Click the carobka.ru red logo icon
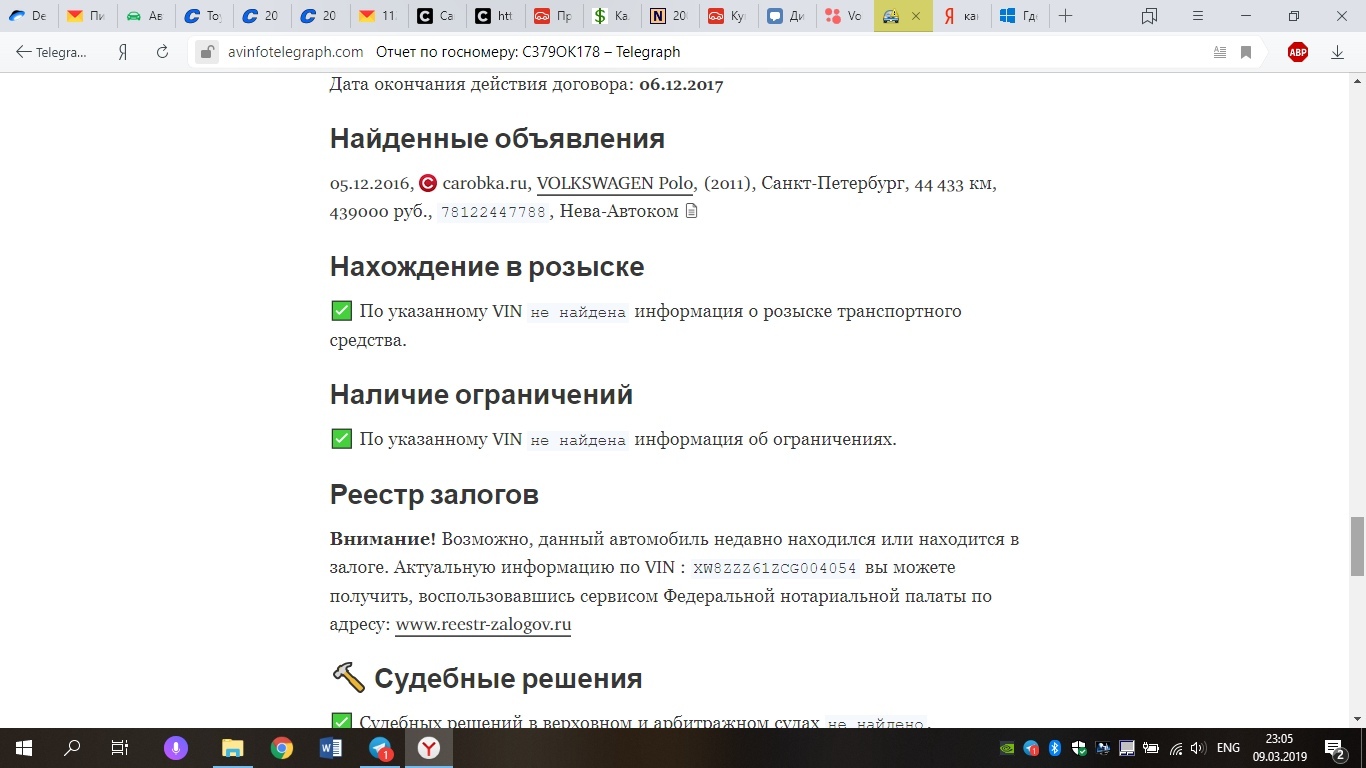Image resolution: width=1366 pixels, height=768 pixels. pos(428,184)
